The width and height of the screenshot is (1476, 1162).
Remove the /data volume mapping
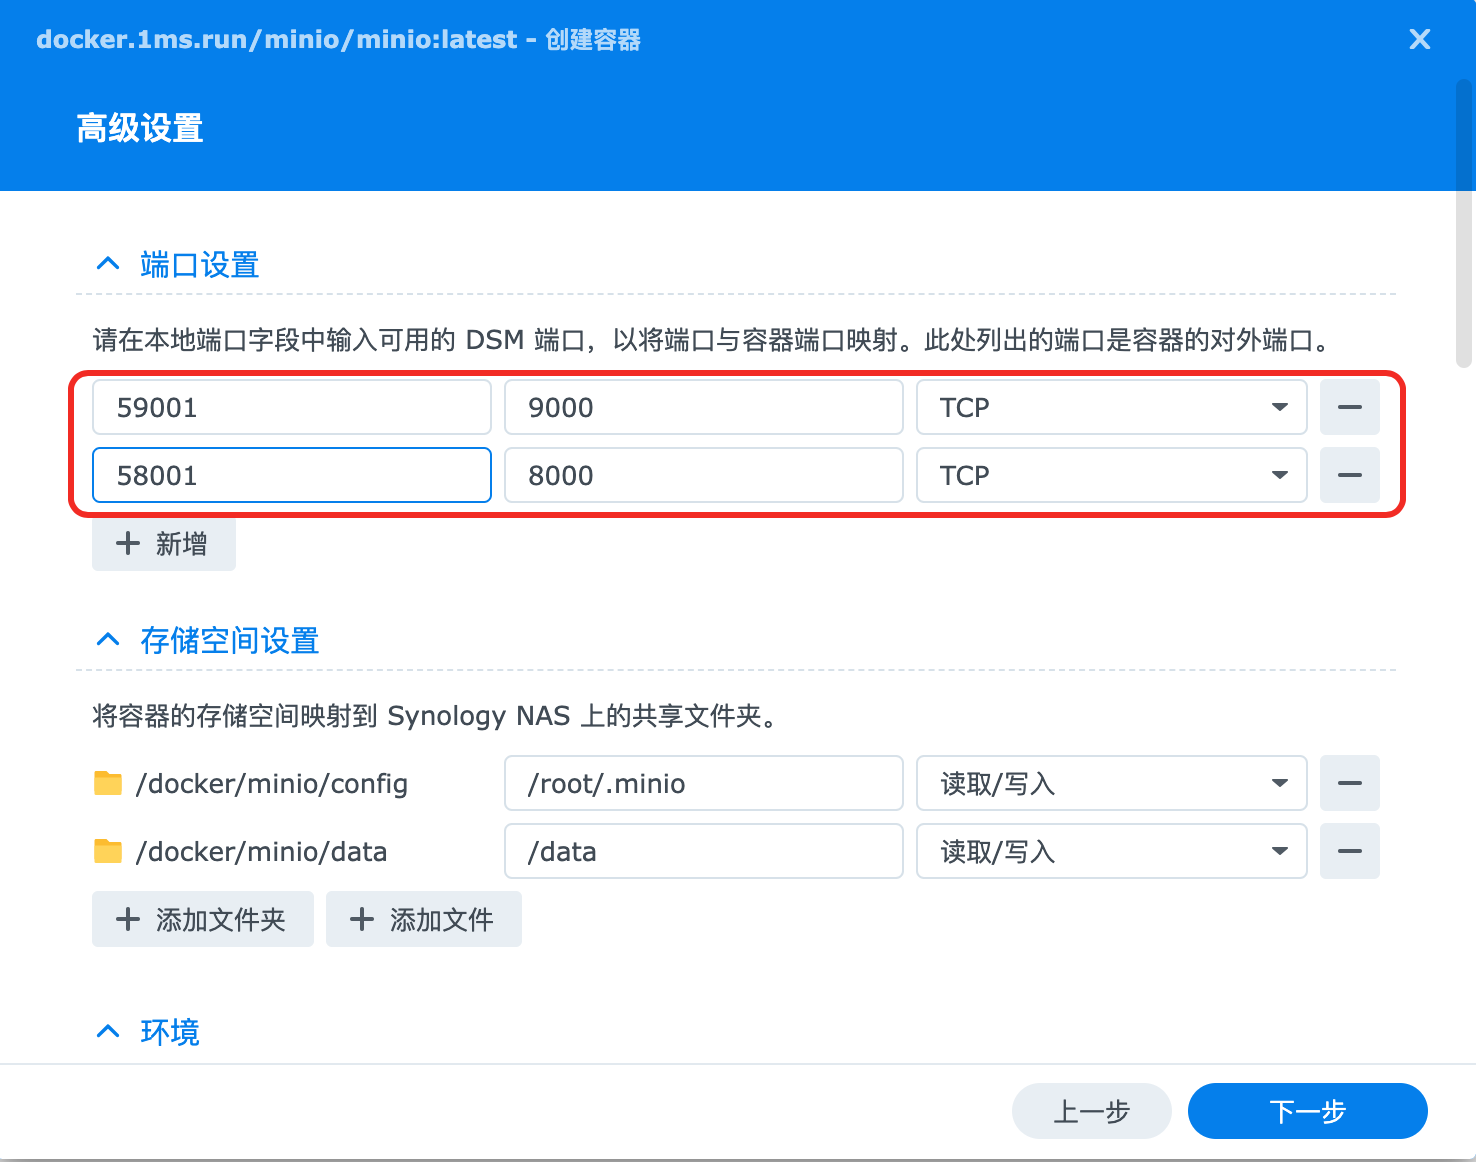pos(1349,851)
